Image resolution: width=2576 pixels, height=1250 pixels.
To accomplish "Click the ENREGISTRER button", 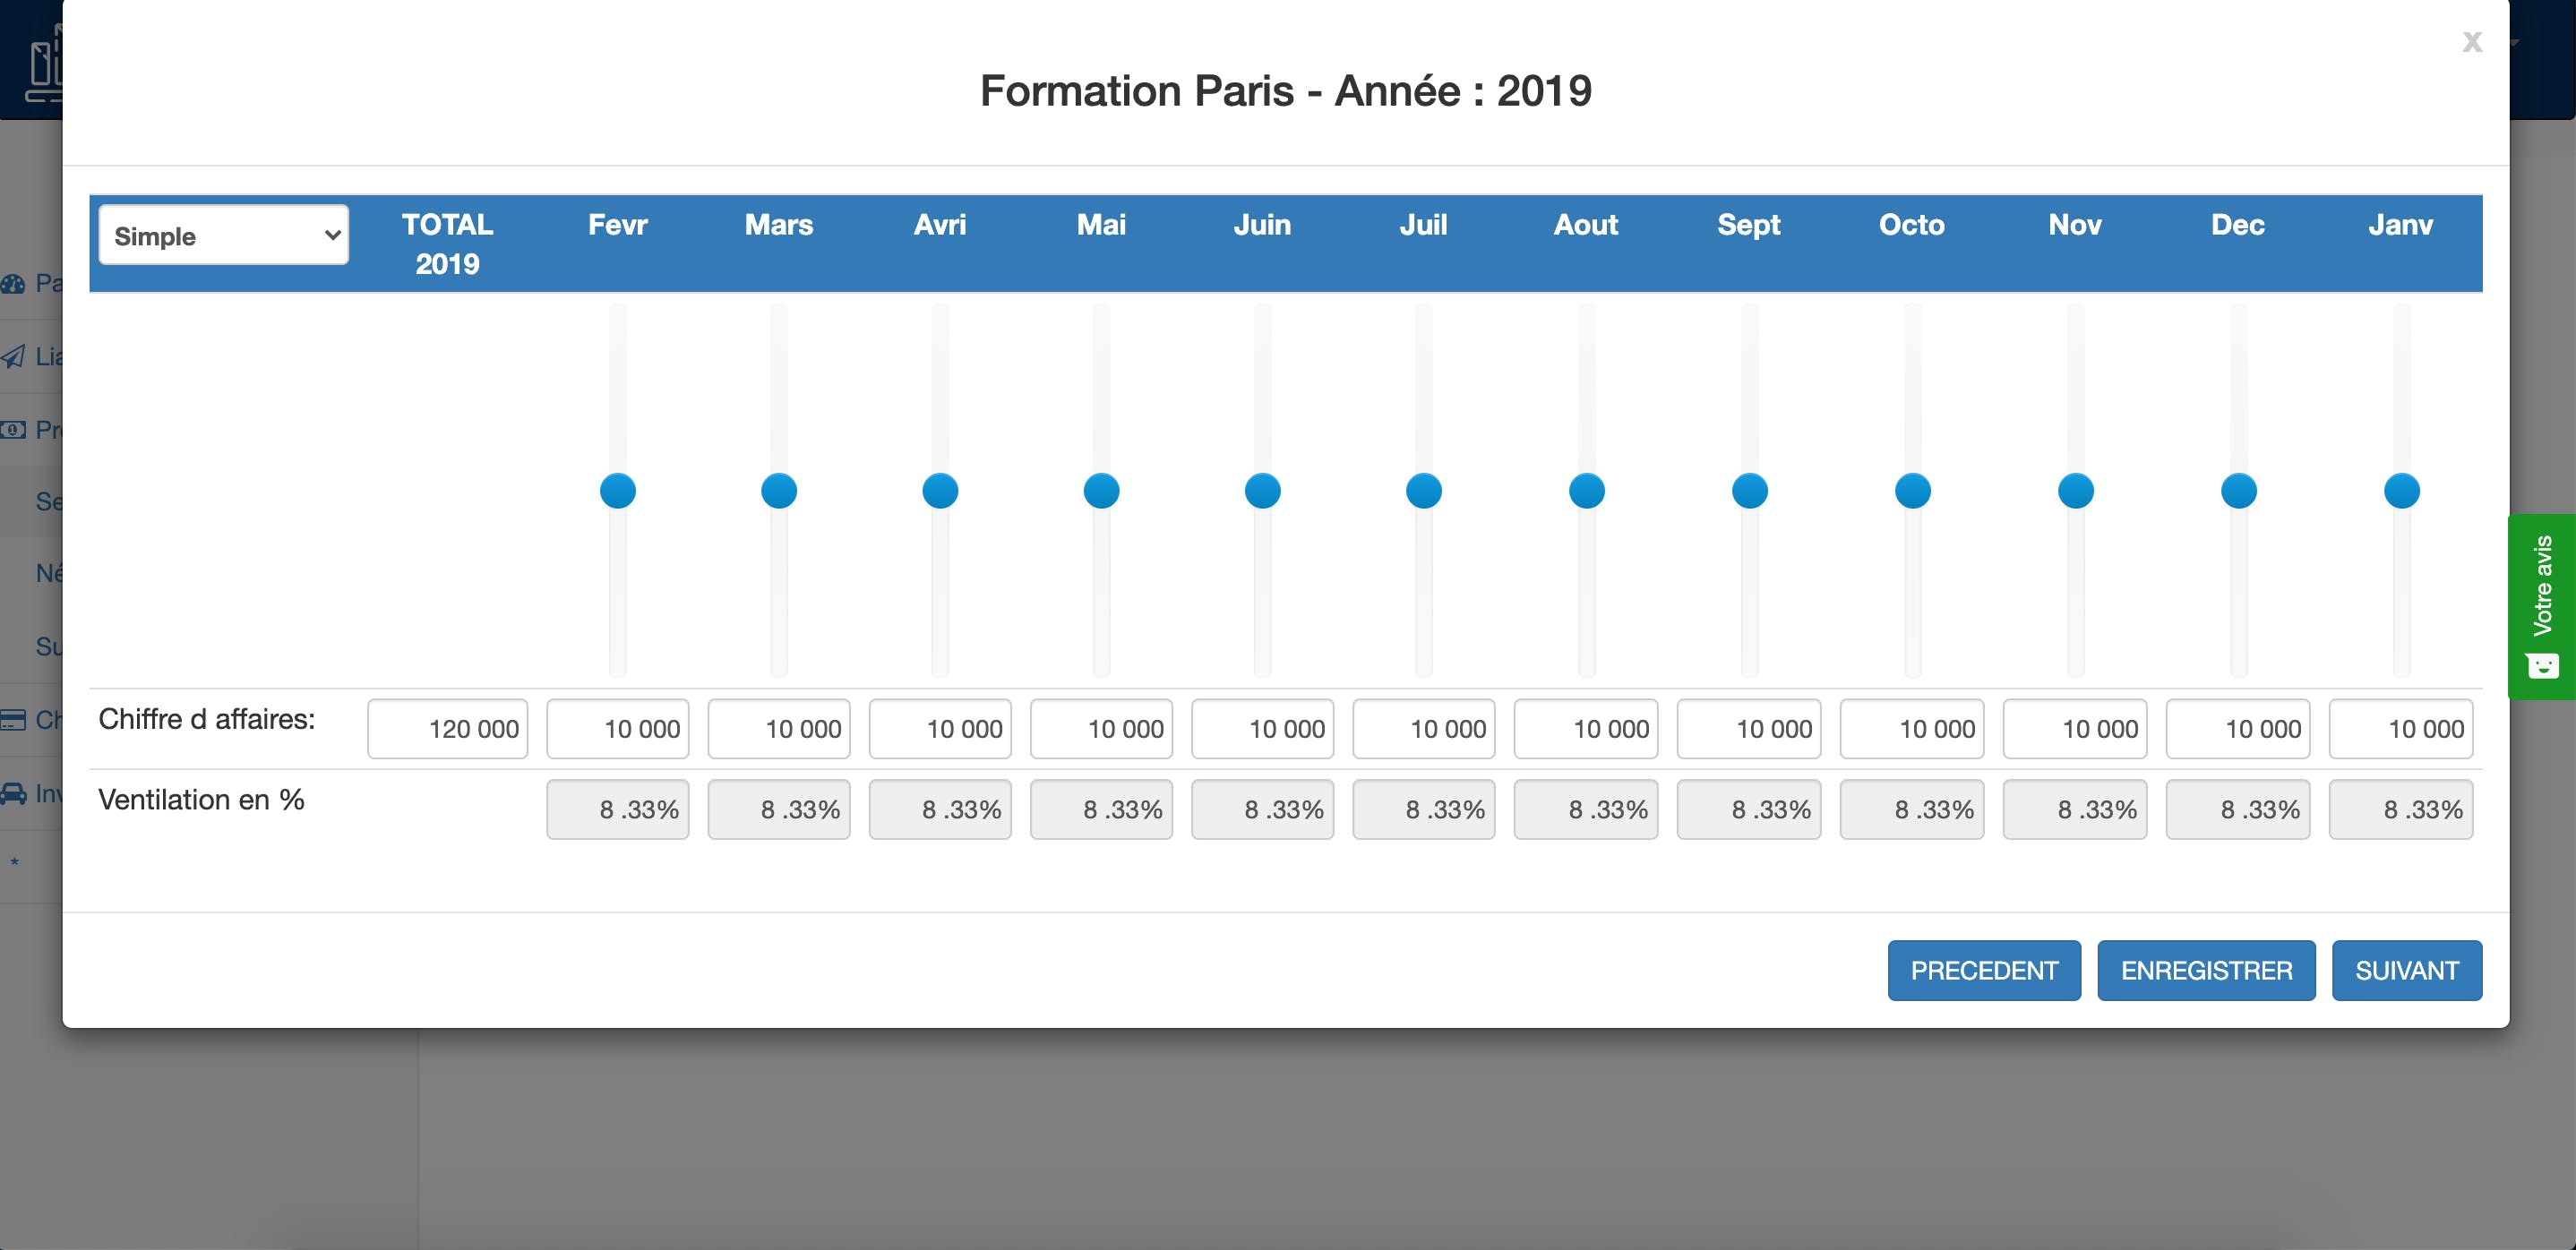I will click(2205, 969).
